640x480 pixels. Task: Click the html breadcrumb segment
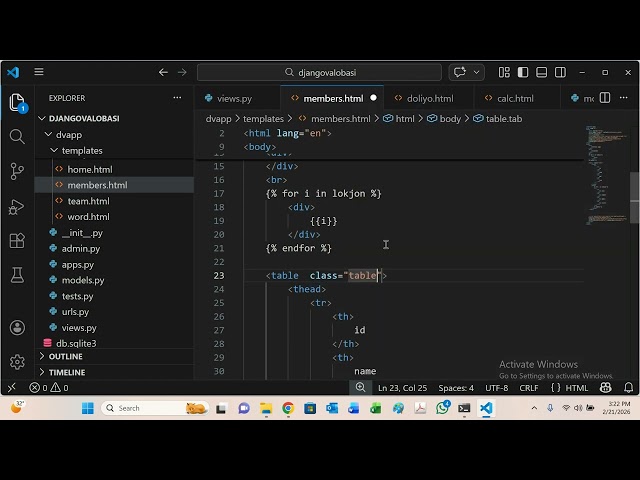point(399,119)
